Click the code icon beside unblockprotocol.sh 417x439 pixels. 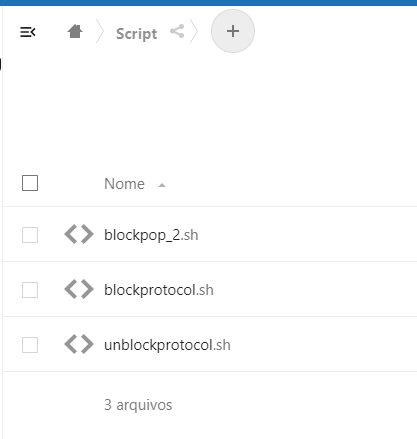[x=79, y=344]
